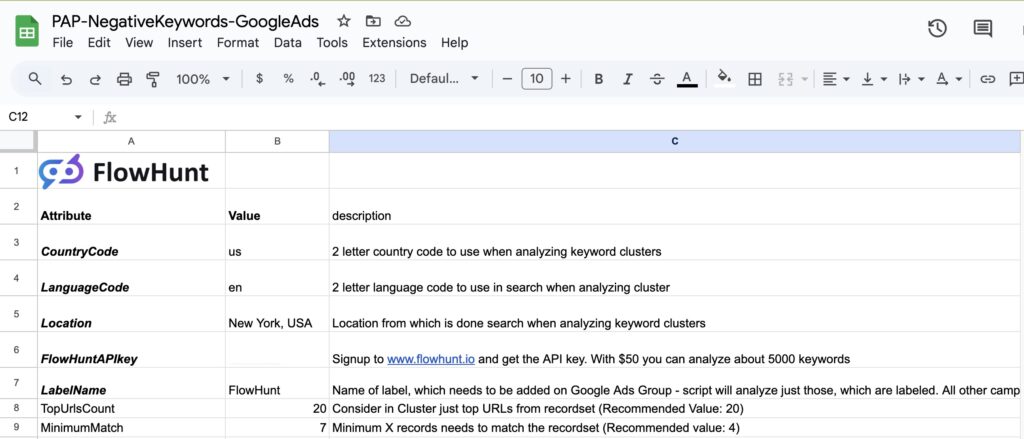Select the 'MinimumMatch' cell

(131, 428)
